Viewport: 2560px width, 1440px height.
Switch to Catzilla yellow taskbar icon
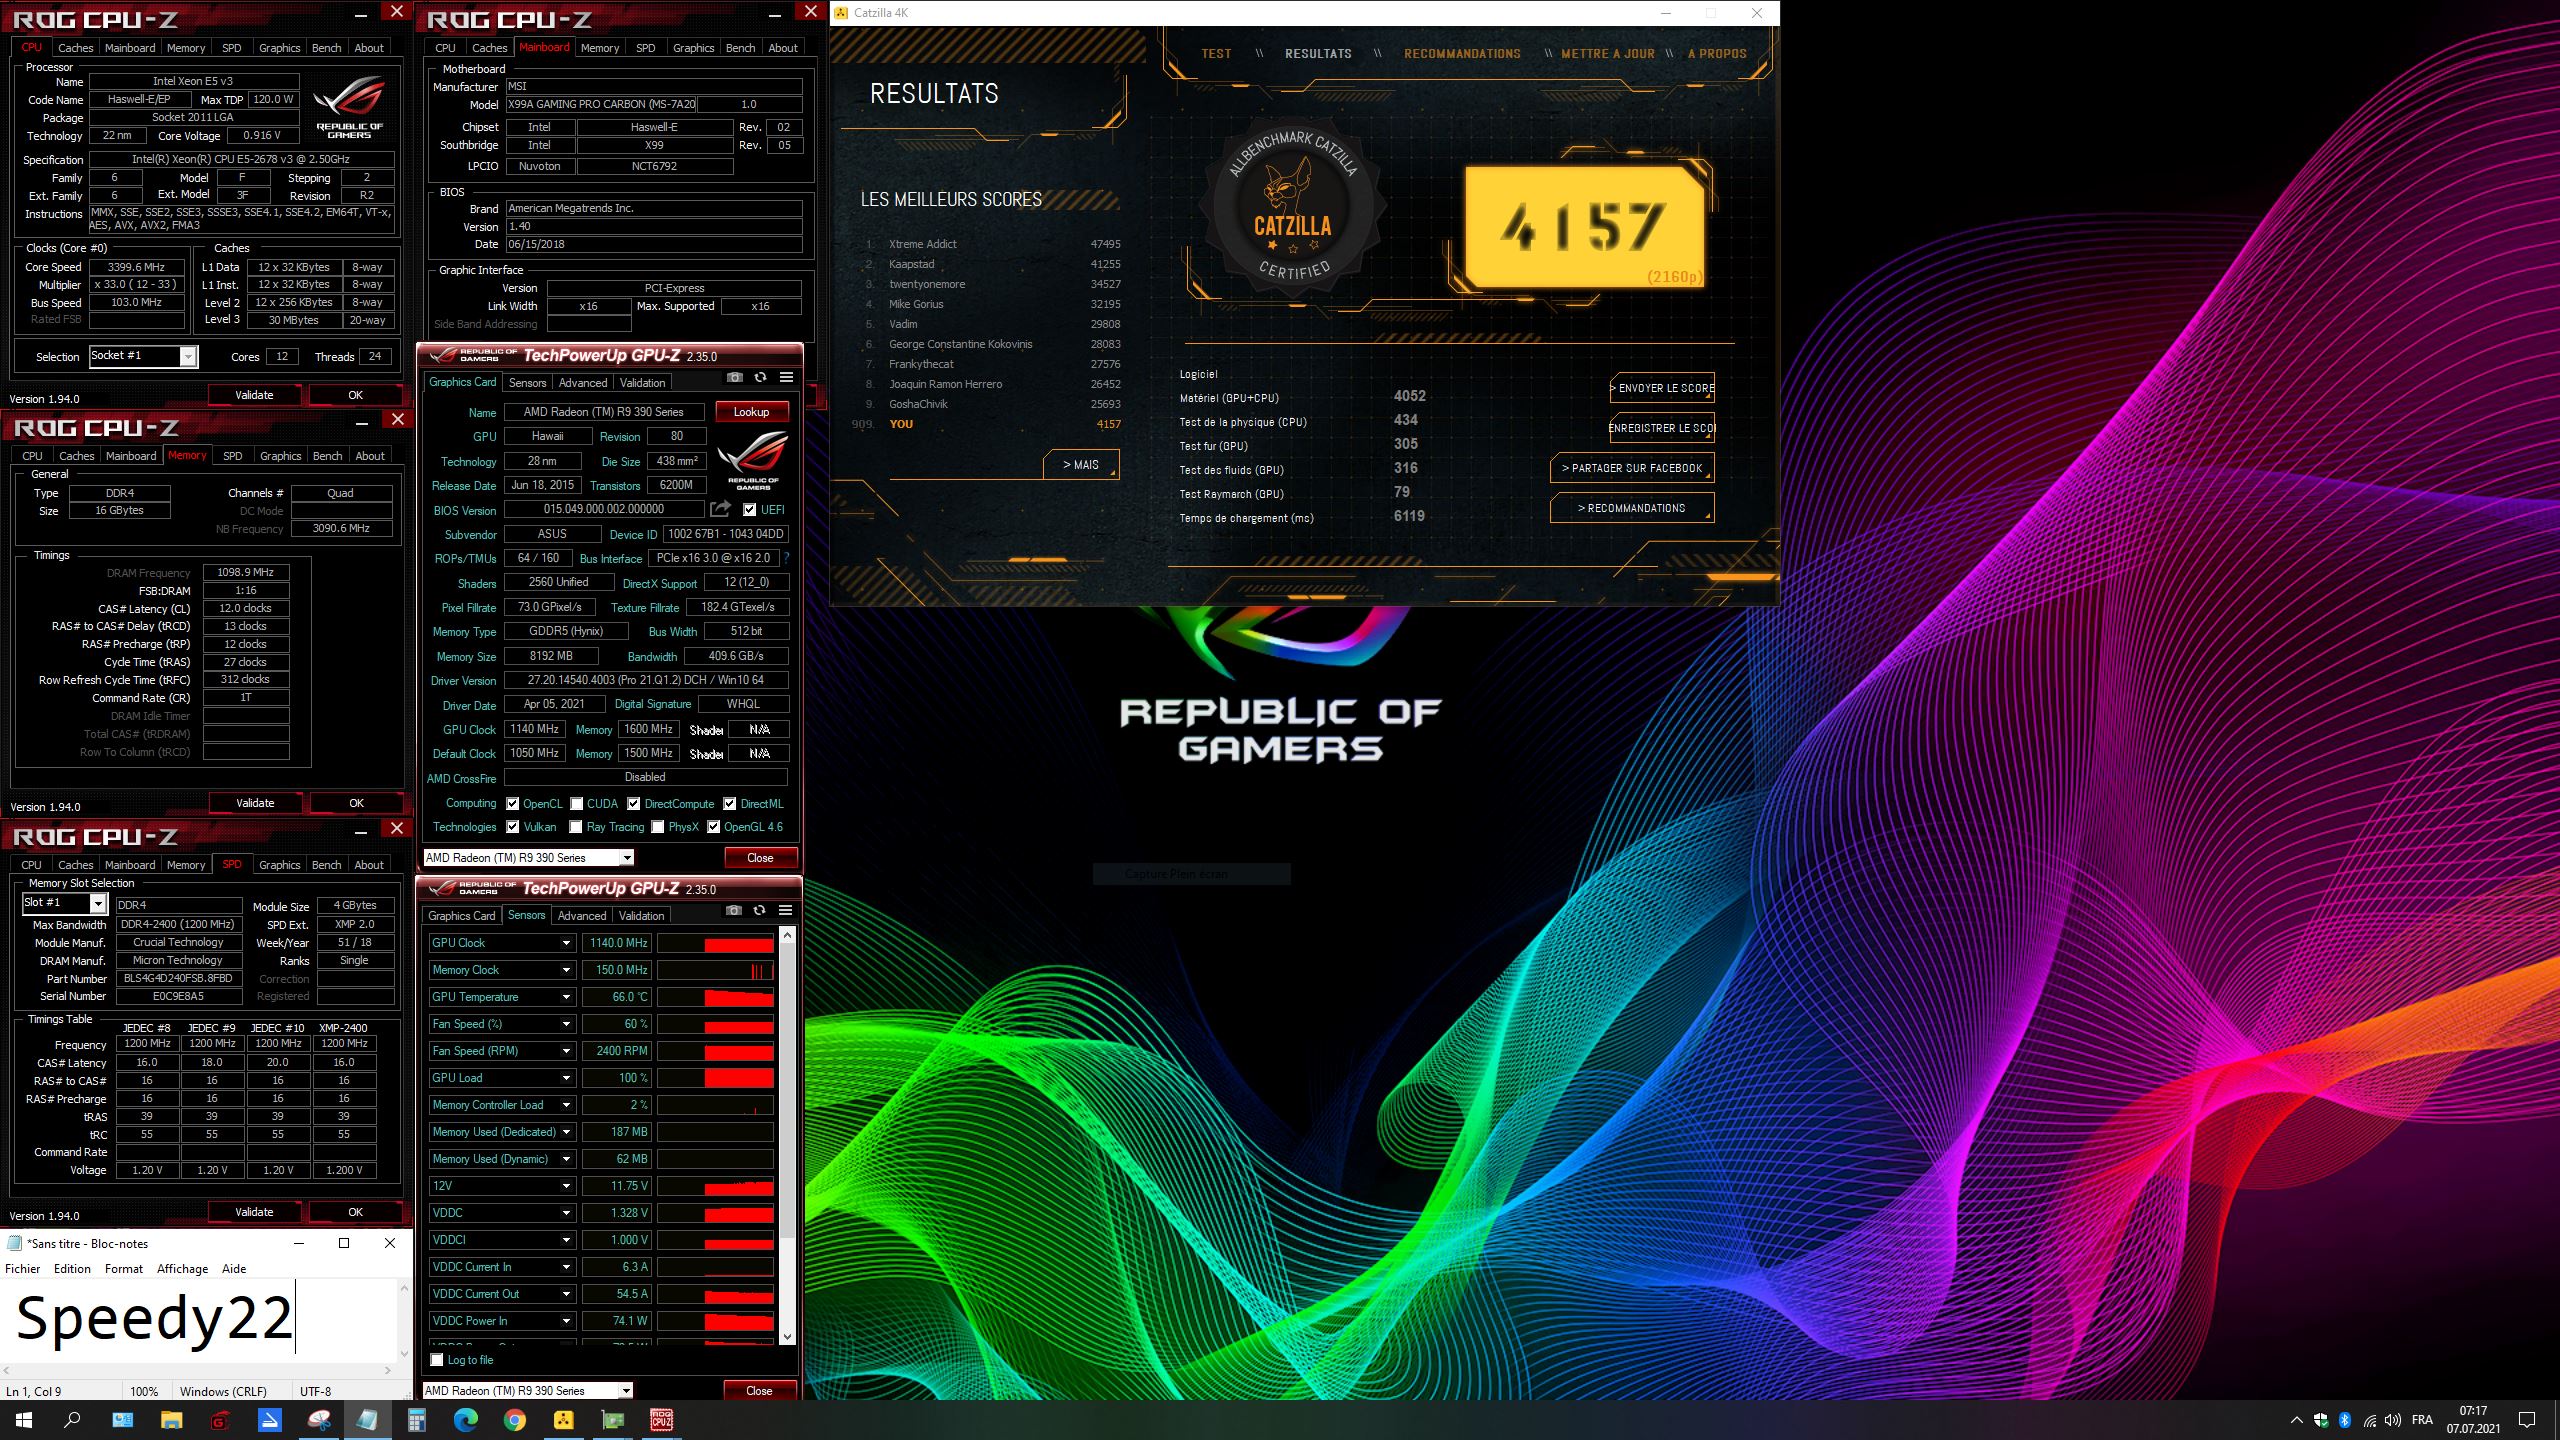(x=564, y=1420)
